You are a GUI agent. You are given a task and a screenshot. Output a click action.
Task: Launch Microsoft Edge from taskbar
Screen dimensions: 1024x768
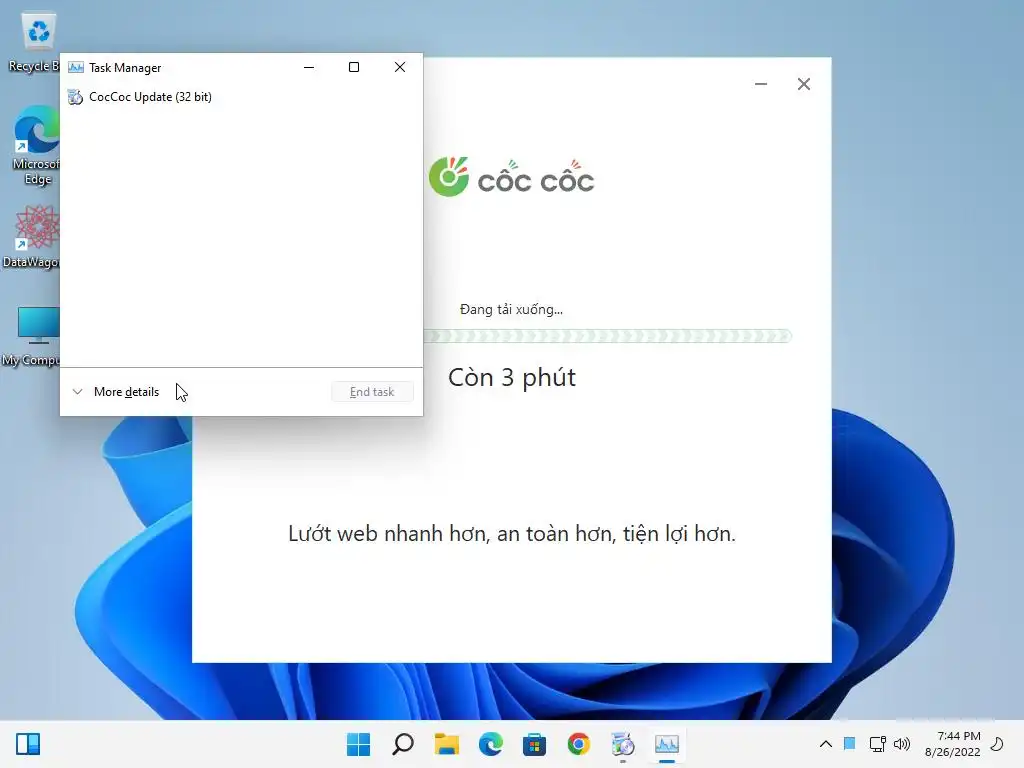pyautogui.click(x=490, y=744)
